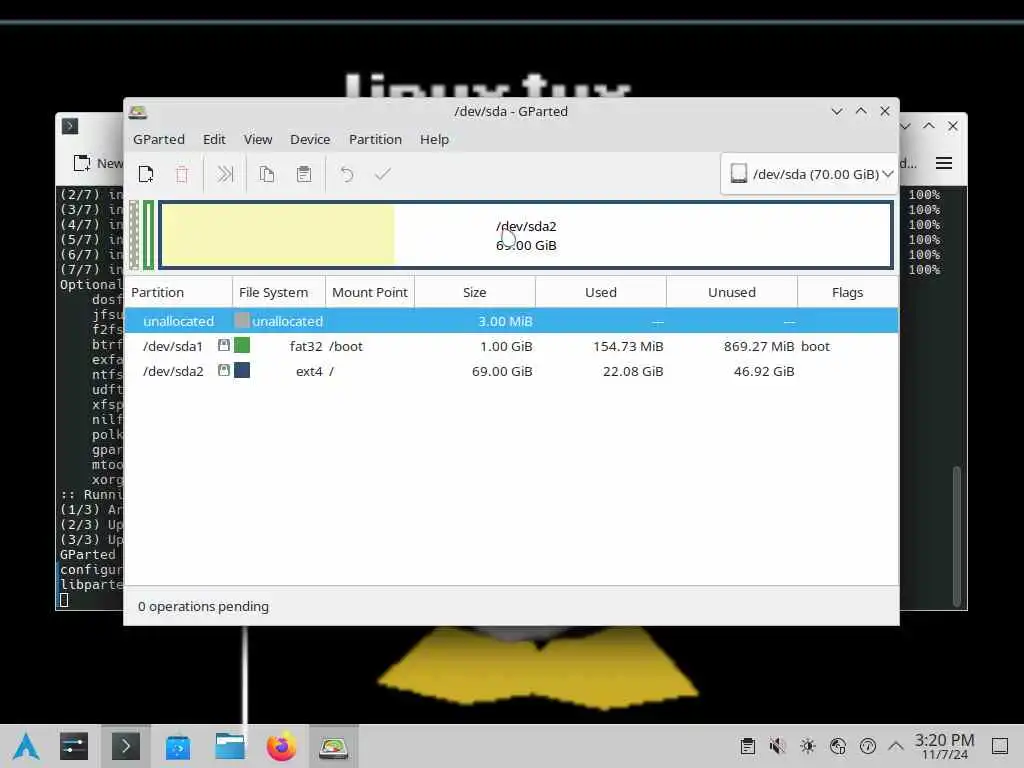Select the /dev/sda1 partition row

pos(511,346)
